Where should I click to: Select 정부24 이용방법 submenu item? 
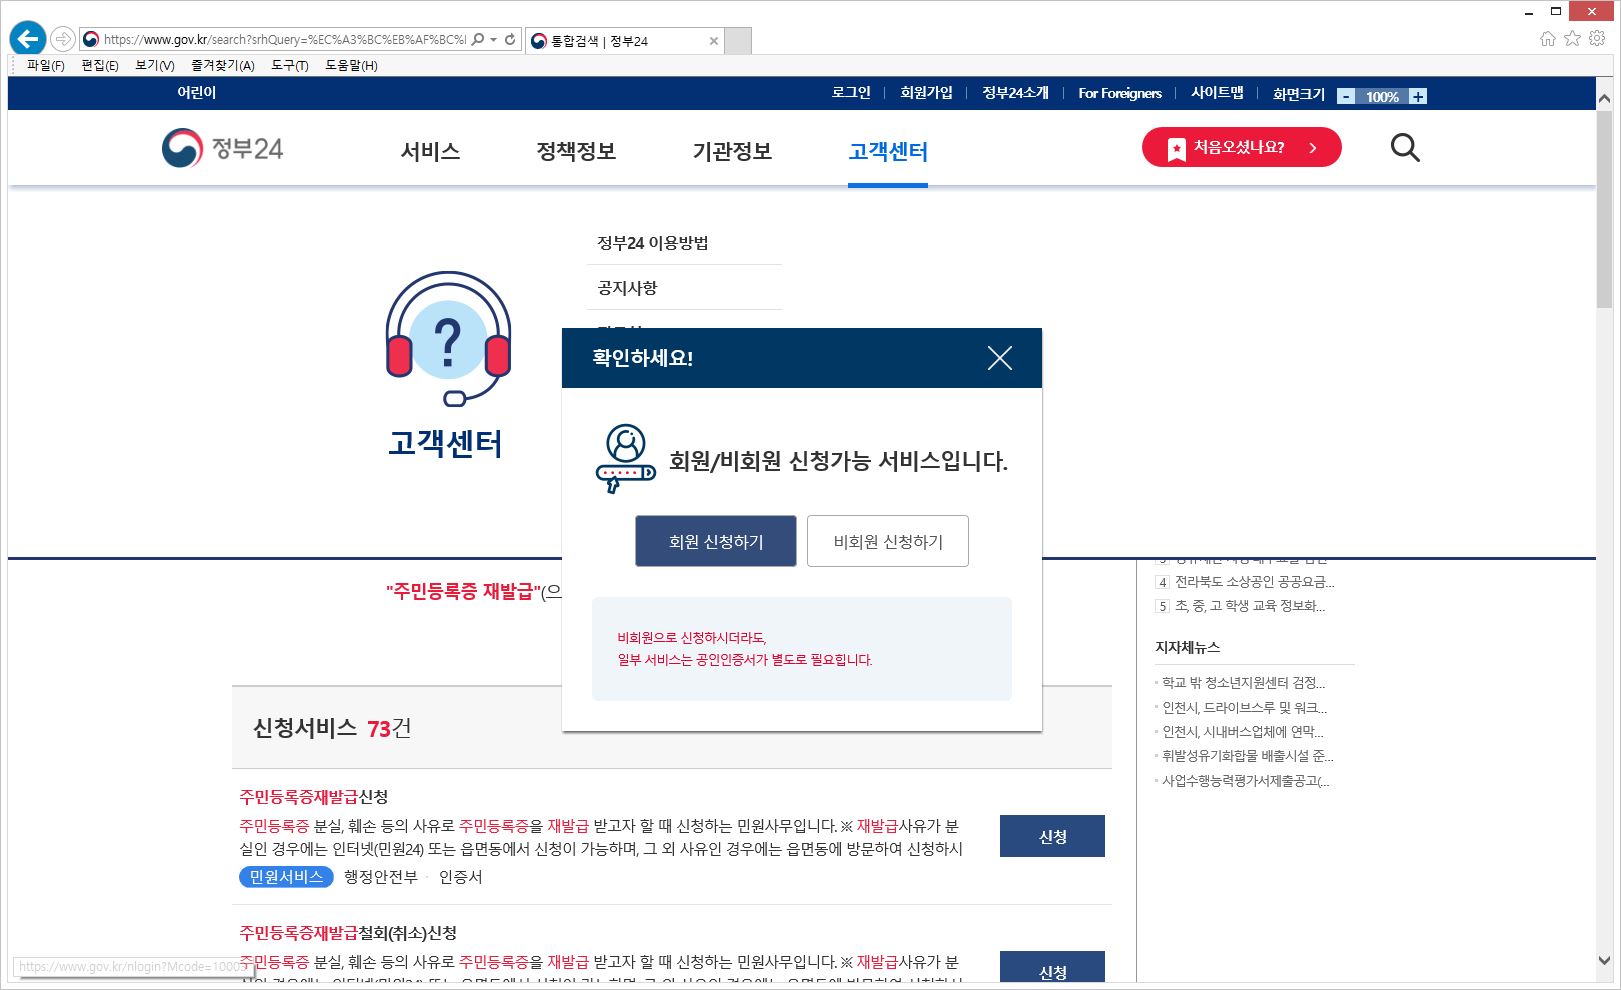[x=653, y=243]
